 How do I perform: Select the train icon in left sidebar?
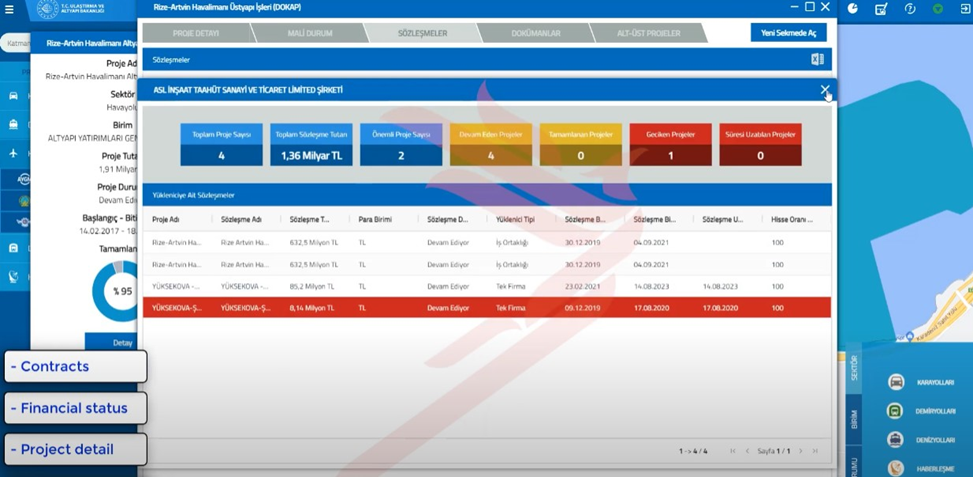tap(14, 124)
